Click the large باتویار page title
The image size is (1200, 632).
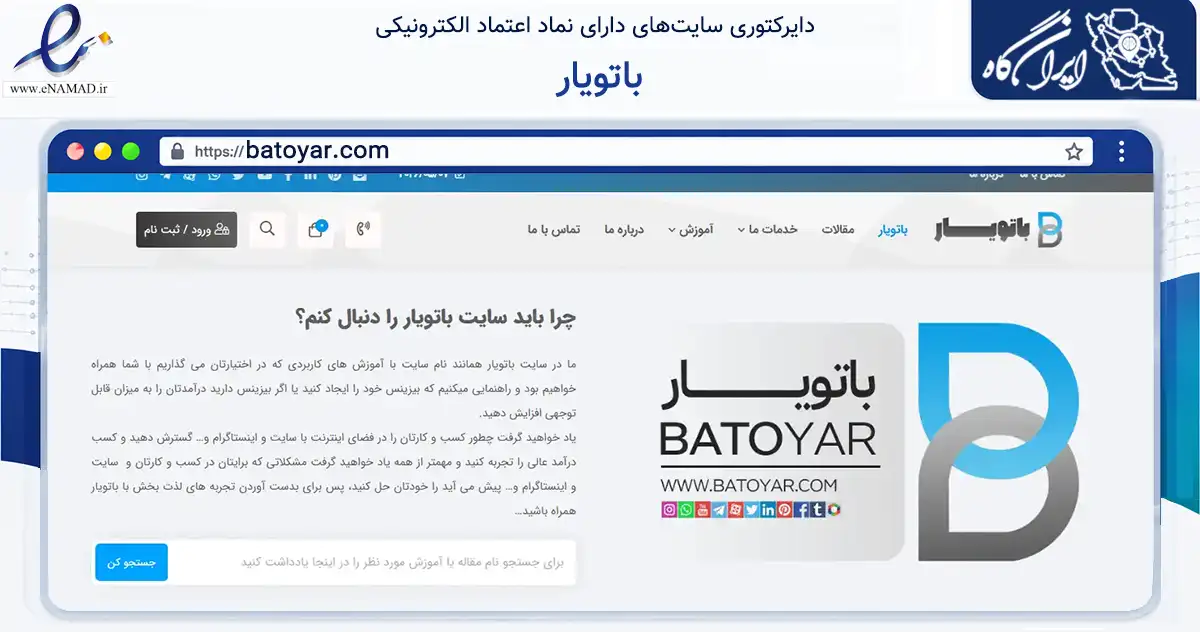pyautogui.click(x=598, y=78)
